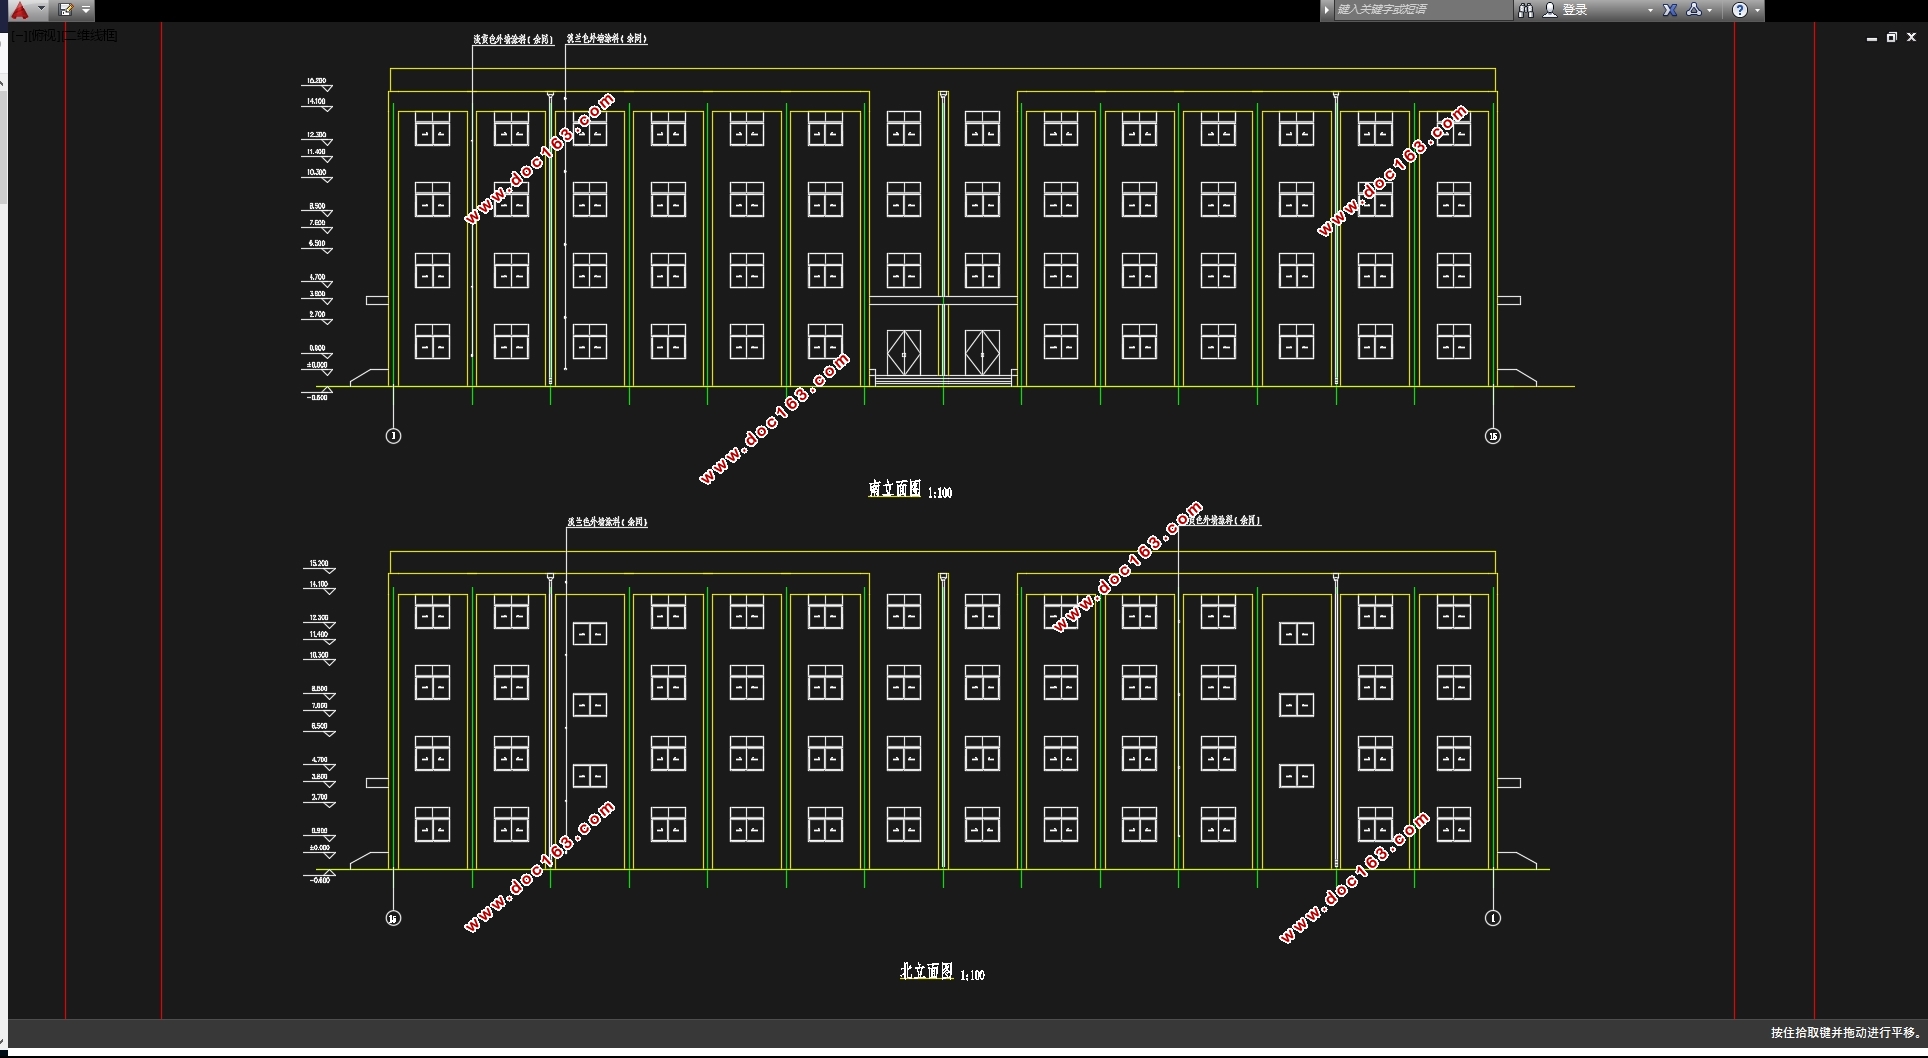The image size is (1928, 1058).
Task: Restore the drawing viewport window
Action: point(1891,37)
